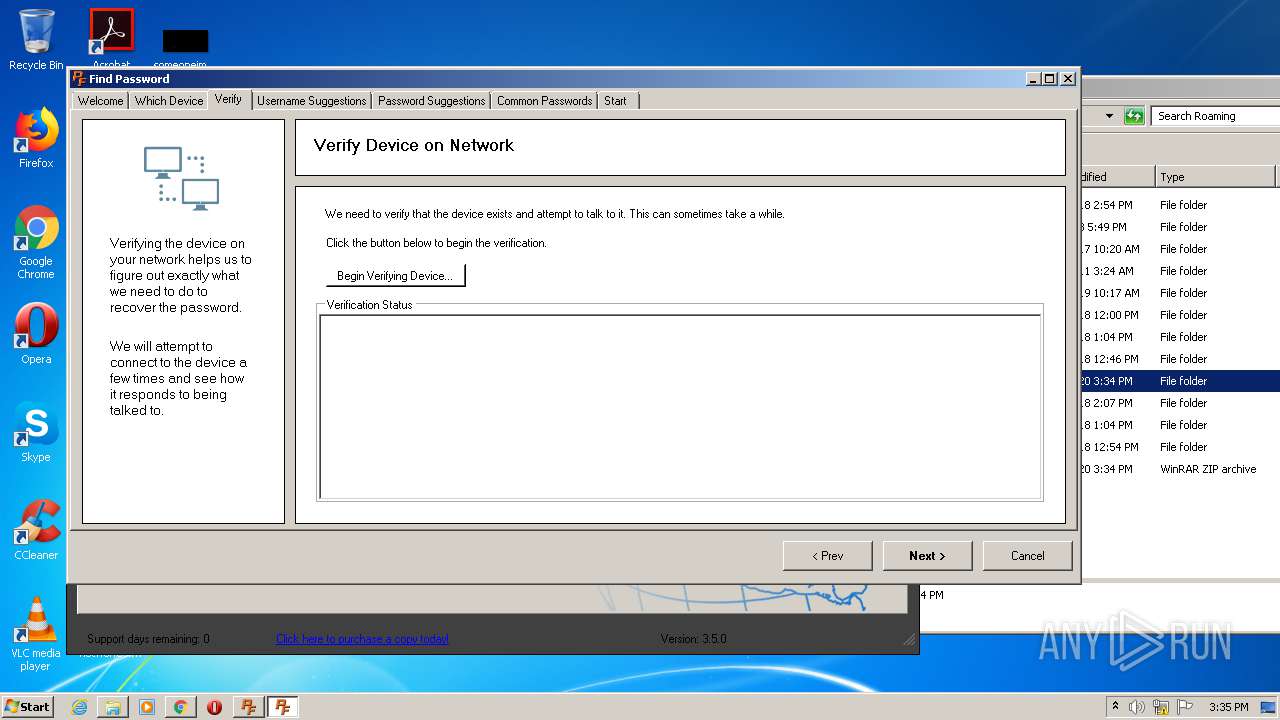Open Action Center flag icon
This screenshot has height=720, width=1280.
coord(1185,707)
